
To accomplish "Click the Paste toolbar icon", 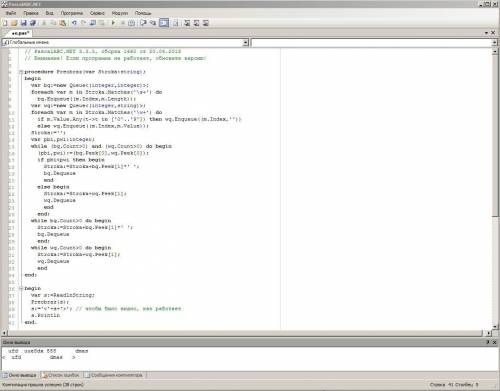I will [x=62, y=23].
